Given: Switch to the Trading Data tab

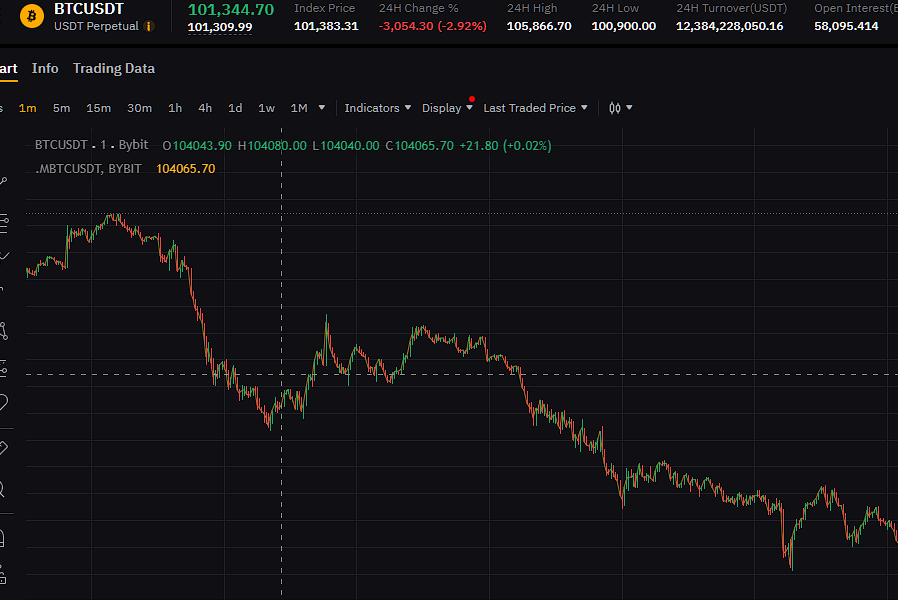Looking at the screenshot, I should 114,68.
